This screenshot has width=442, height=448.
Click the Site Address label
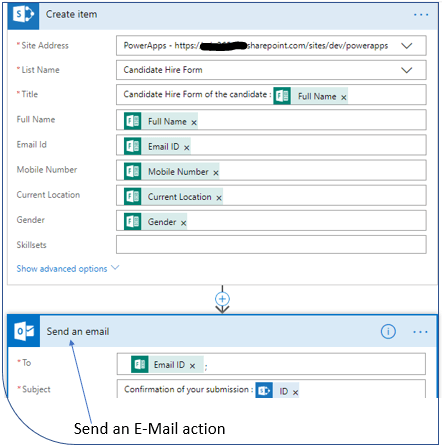coord(45,45)
